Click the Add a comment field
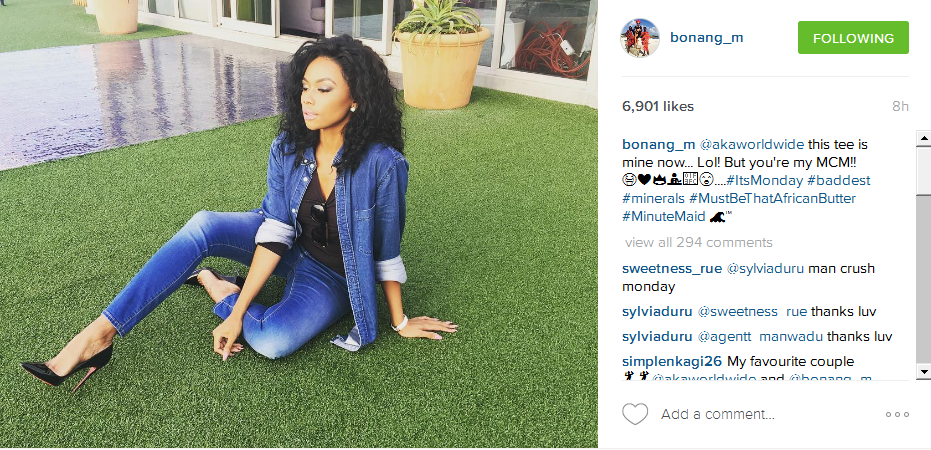 pos(766,414)
